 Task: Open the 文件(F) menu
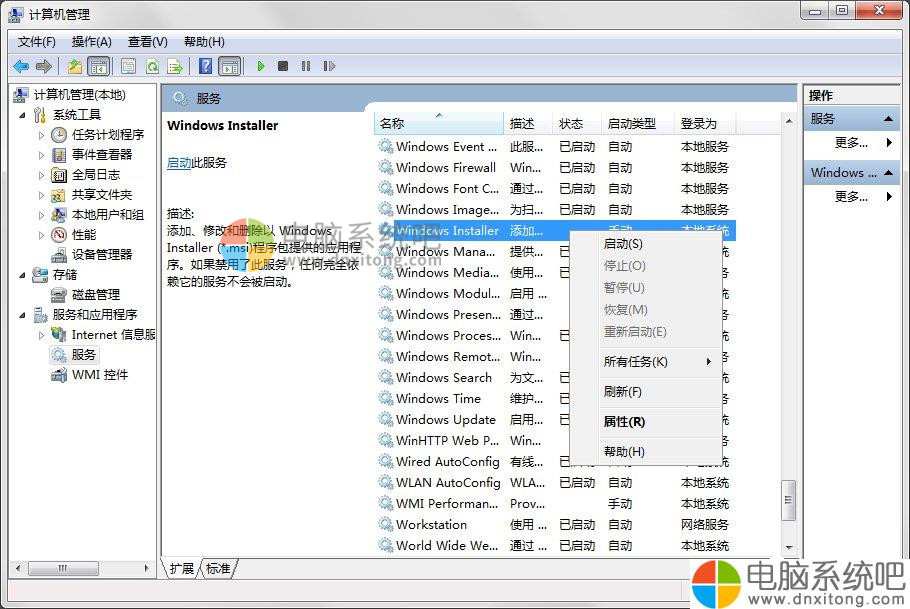click(37, 42)
